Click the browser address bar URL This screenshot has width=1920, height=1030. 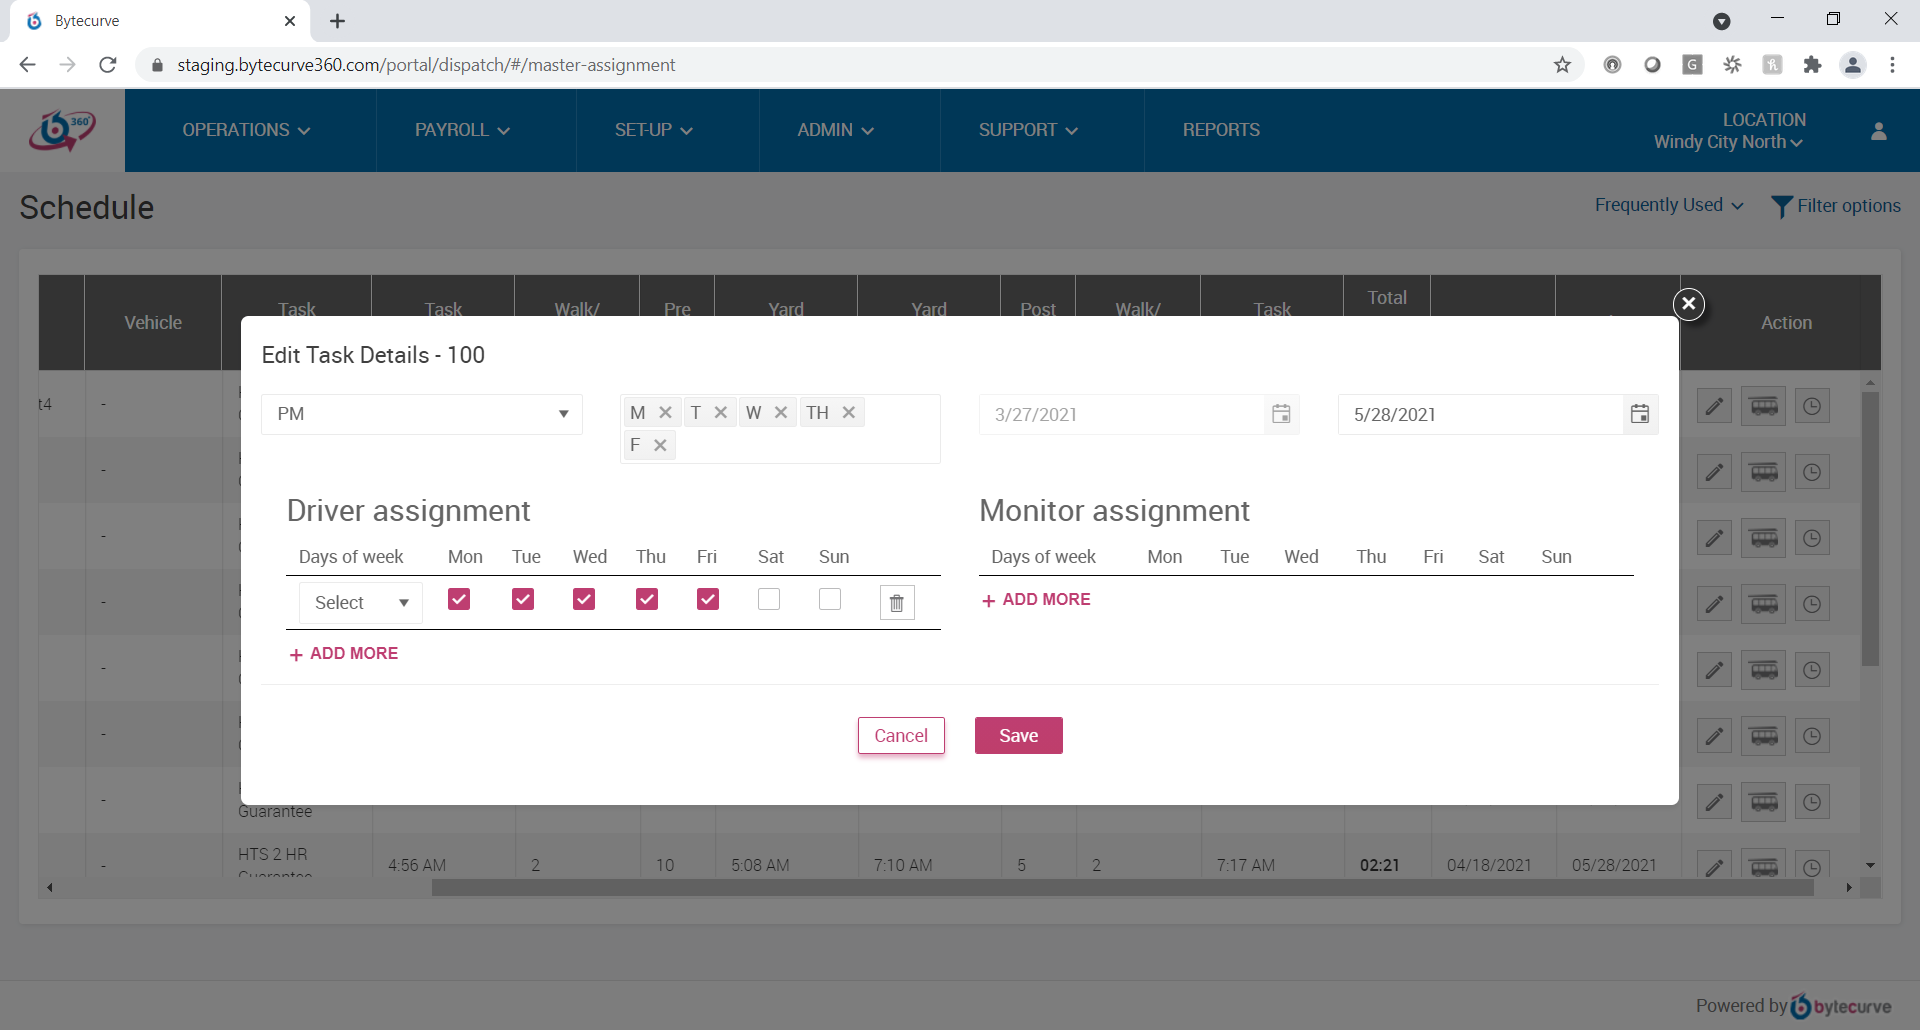426,65
